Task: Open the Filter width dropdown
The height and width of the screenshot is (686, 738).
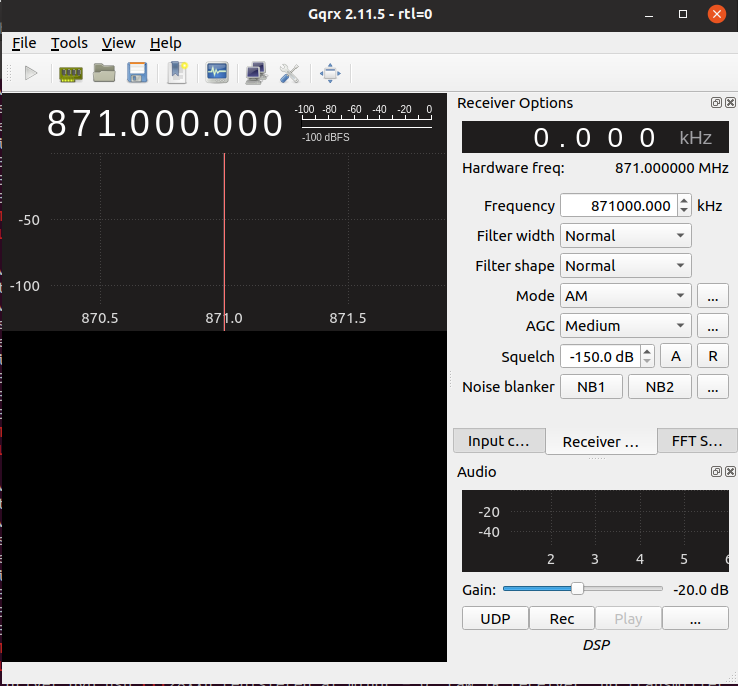Action: click(x=626, y=236)
